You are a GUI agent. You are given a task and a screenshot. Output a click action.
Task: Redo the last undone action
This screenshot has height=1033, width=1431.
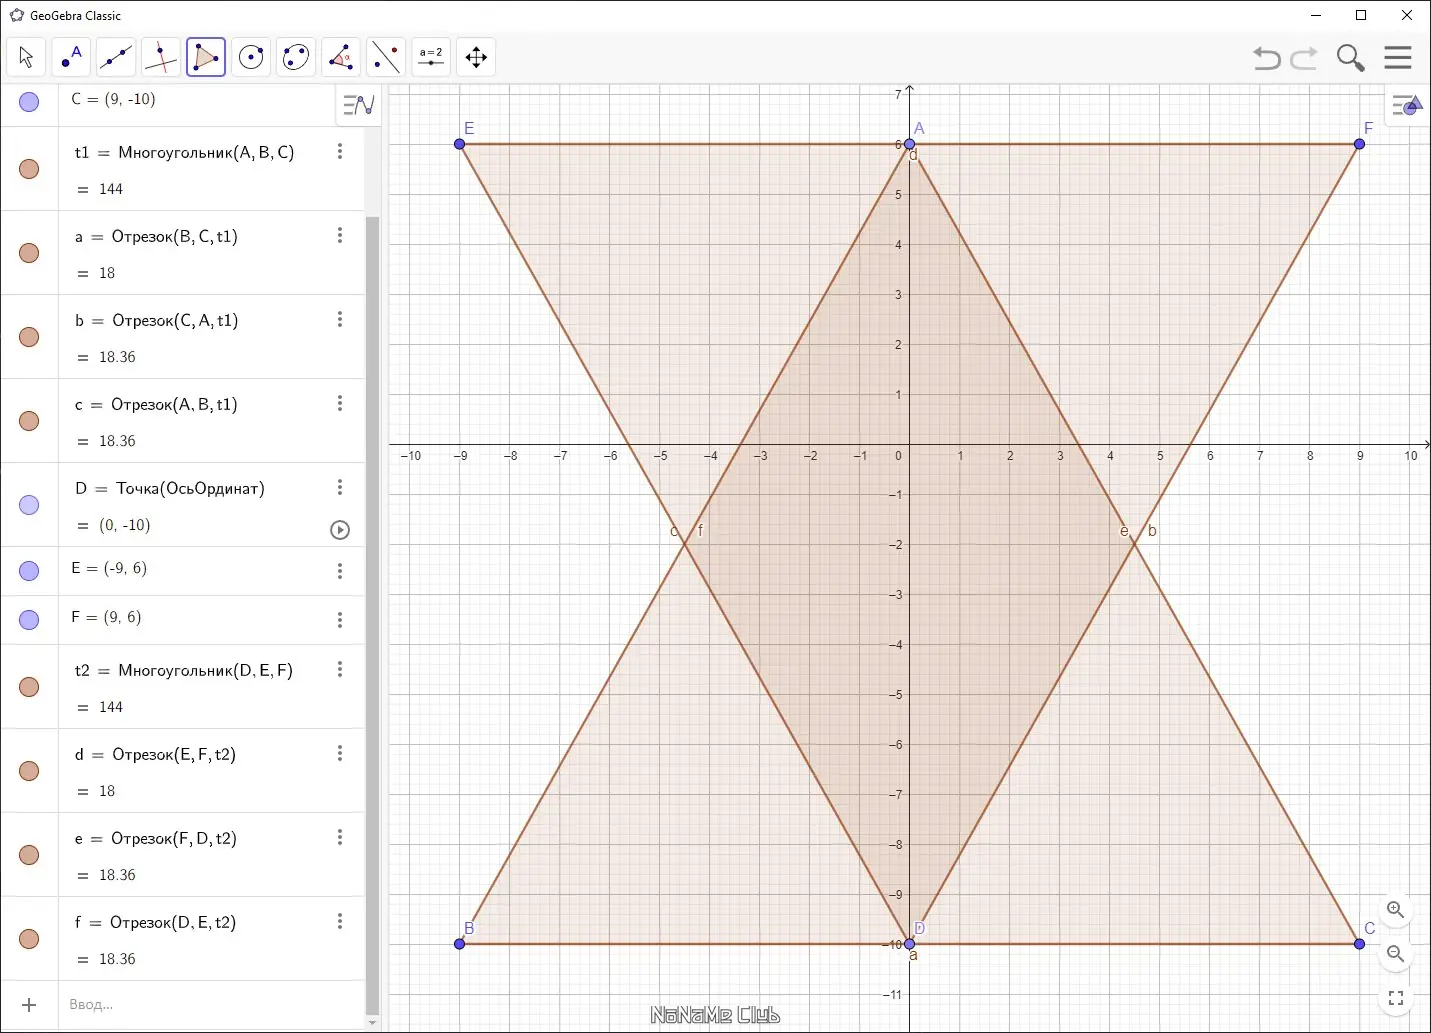1304,58
